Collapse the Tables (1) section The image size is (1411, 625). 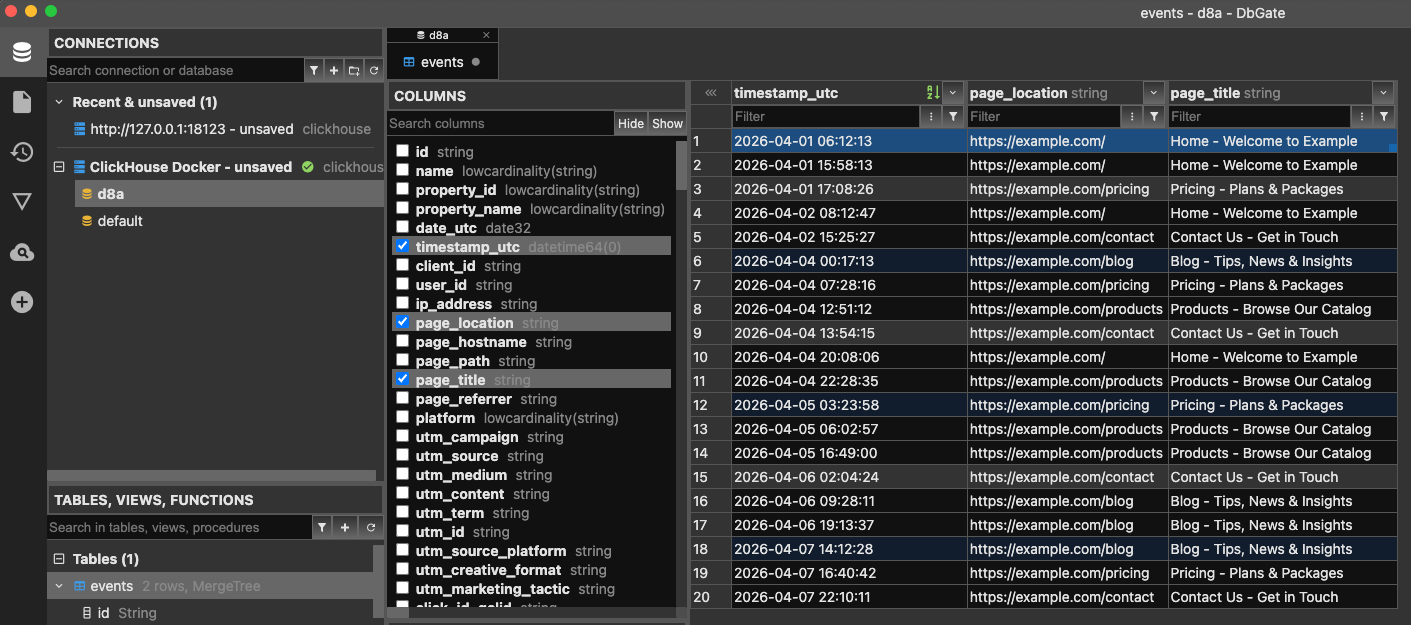pyautogui.click(x=60, y=559)
